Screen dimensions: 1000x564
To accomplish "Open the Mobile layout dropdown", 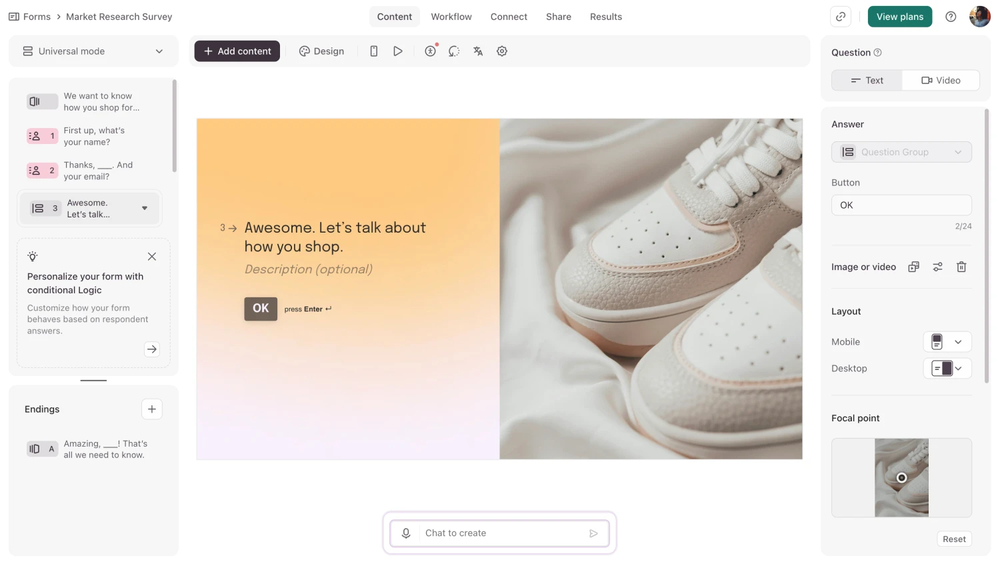I will (947, 342).
